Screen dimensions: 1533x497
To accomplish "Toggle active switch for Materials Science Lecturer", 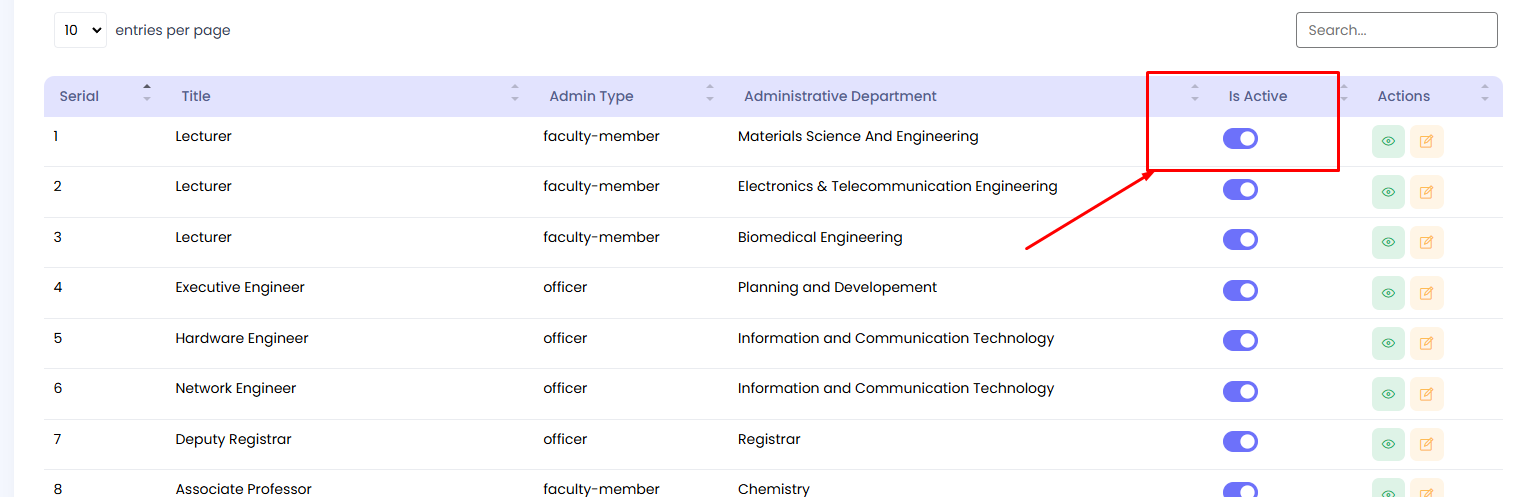I will pos(1240,139).
